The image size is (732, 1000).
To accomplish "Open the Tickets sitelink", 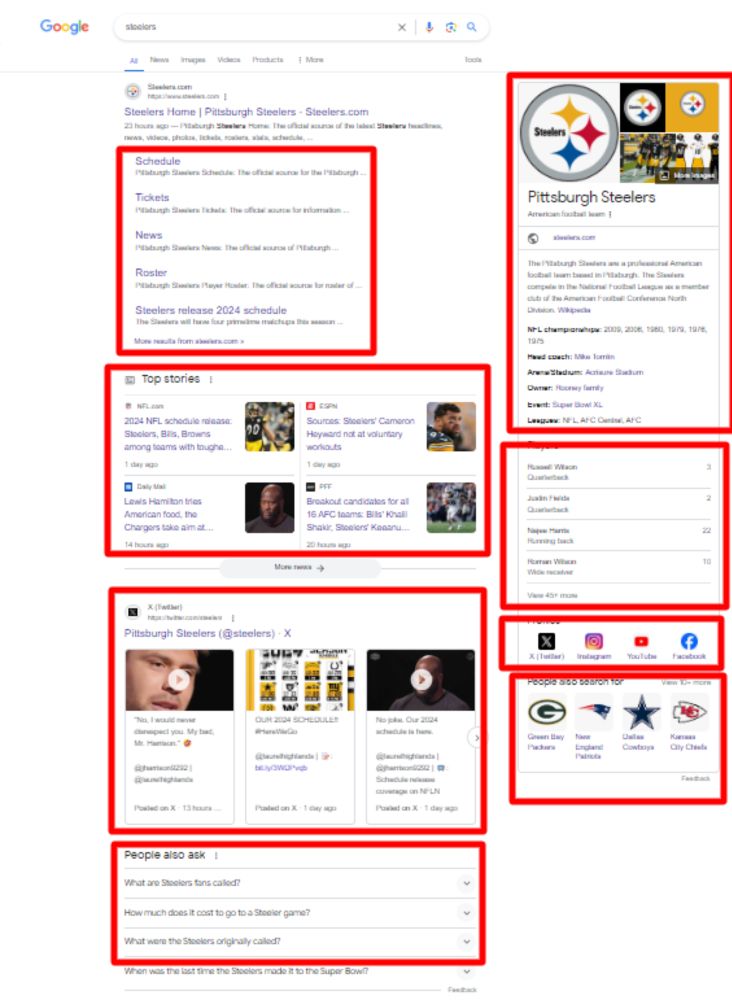I will click(x=152, y=198).
